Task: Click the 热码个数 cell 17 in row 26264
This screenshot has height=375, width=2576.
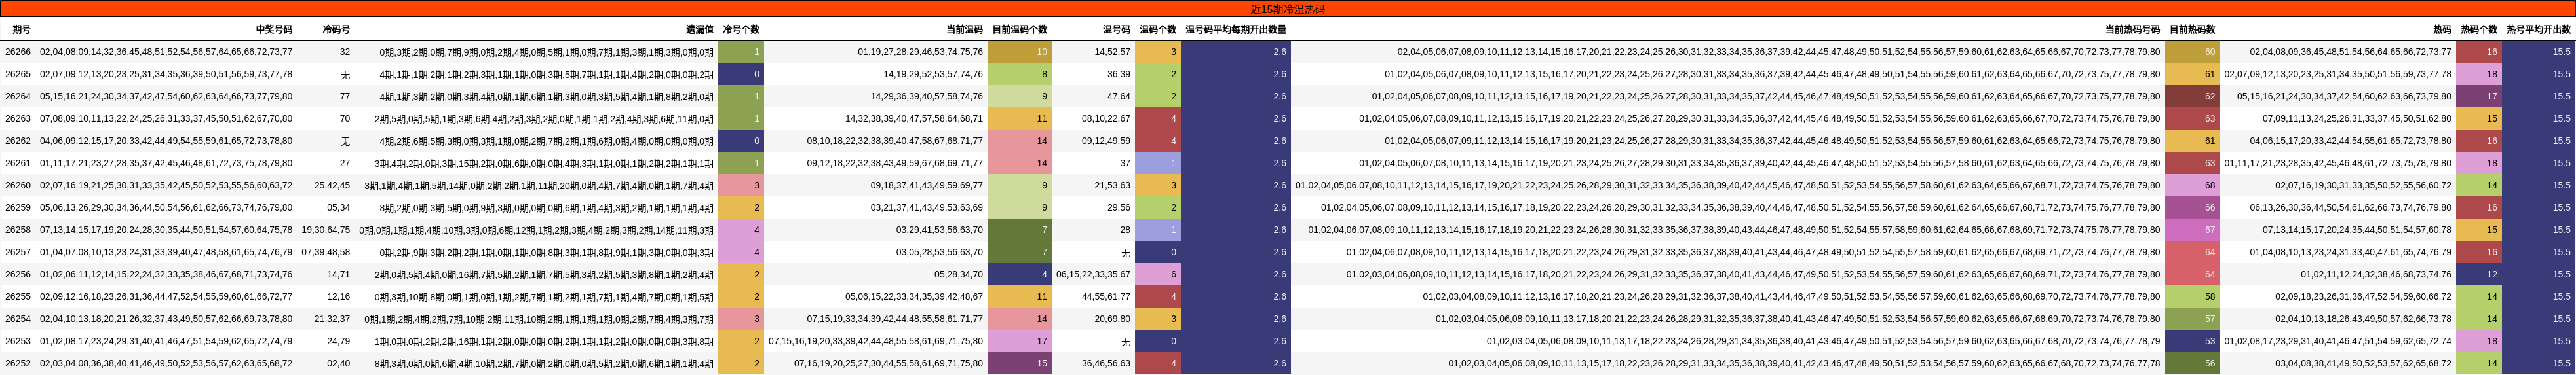Action: [2479, 96]
